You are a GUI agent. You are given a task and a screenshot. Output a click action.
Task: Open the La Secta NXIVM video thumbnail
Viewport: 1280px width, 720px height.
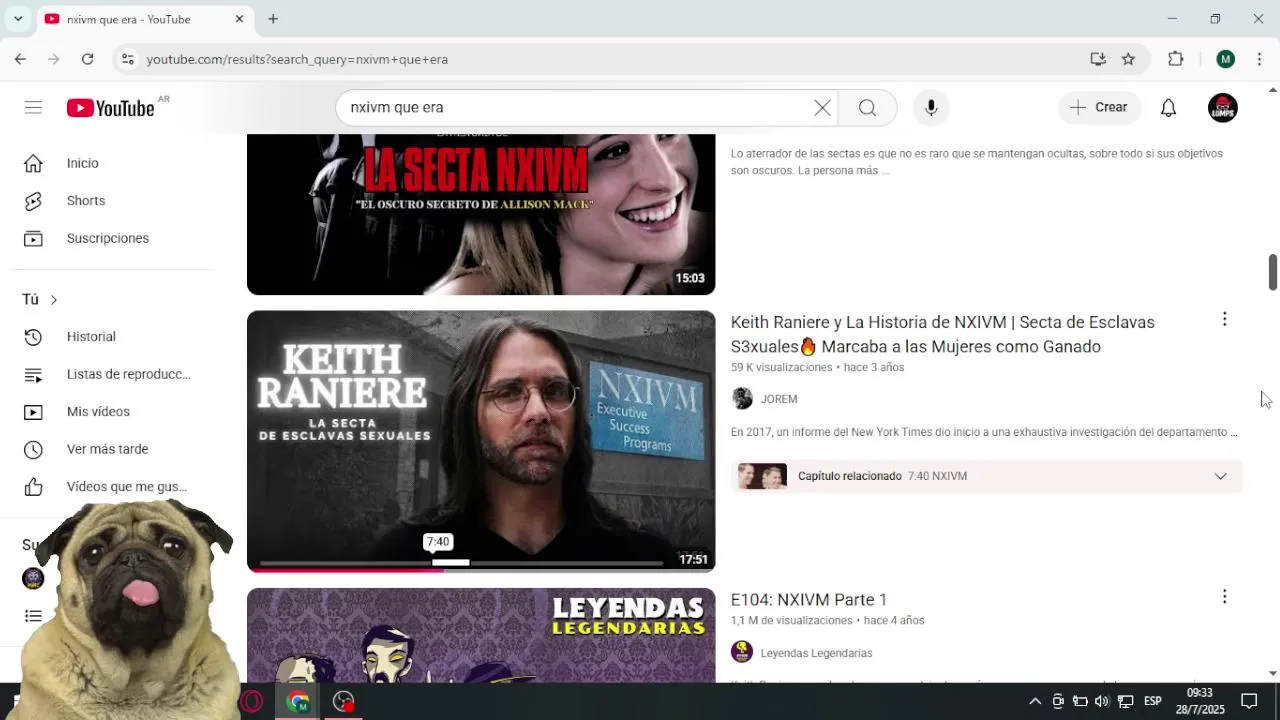tap(481, 214)
